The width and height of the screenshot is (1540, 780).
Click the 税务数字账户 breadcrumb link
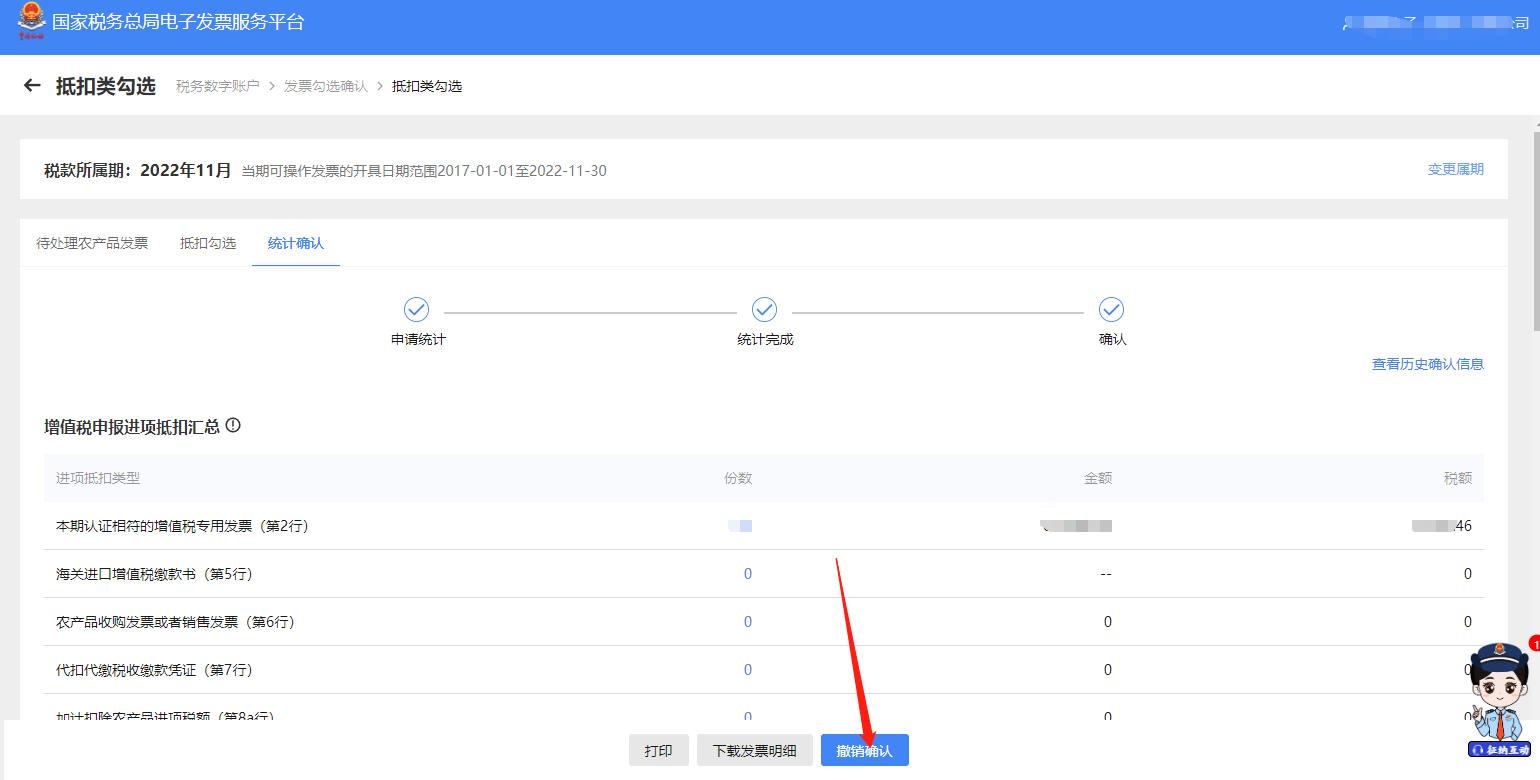218,86
